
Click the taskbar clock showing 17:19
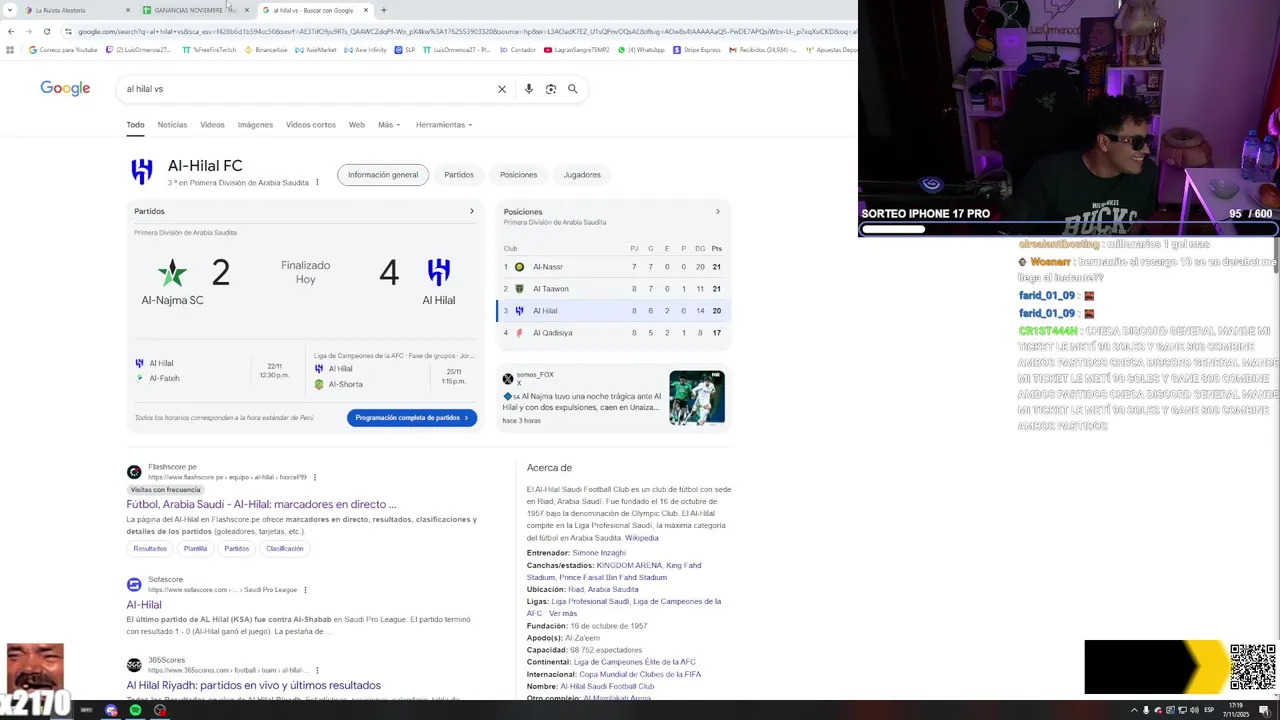(x=1237, y=710)
